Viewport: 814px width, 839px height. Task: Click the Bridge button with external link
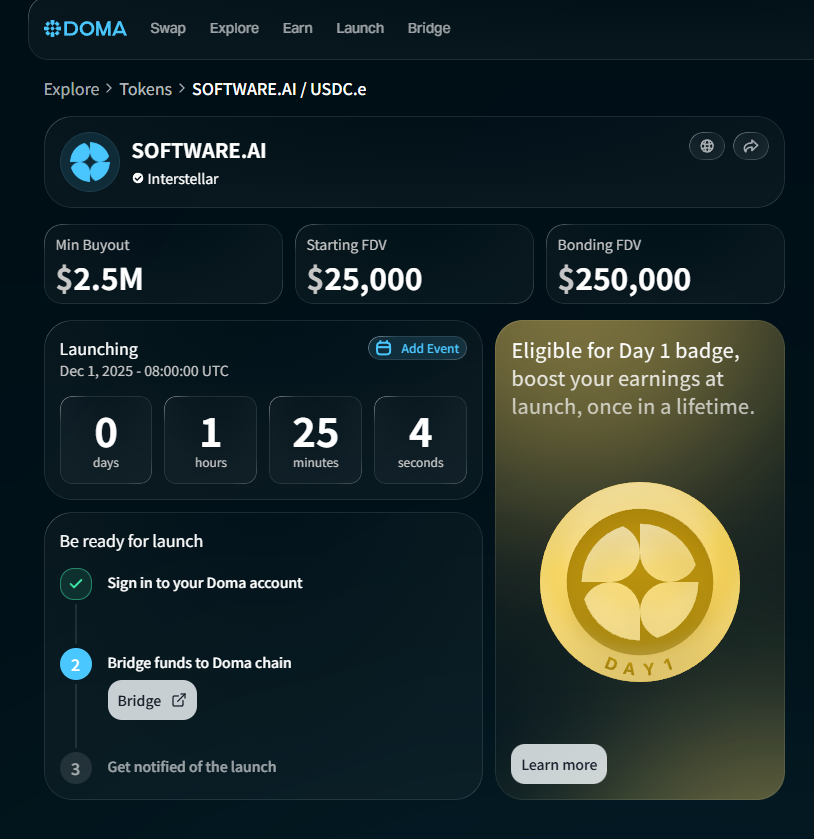tap(153, 700)
